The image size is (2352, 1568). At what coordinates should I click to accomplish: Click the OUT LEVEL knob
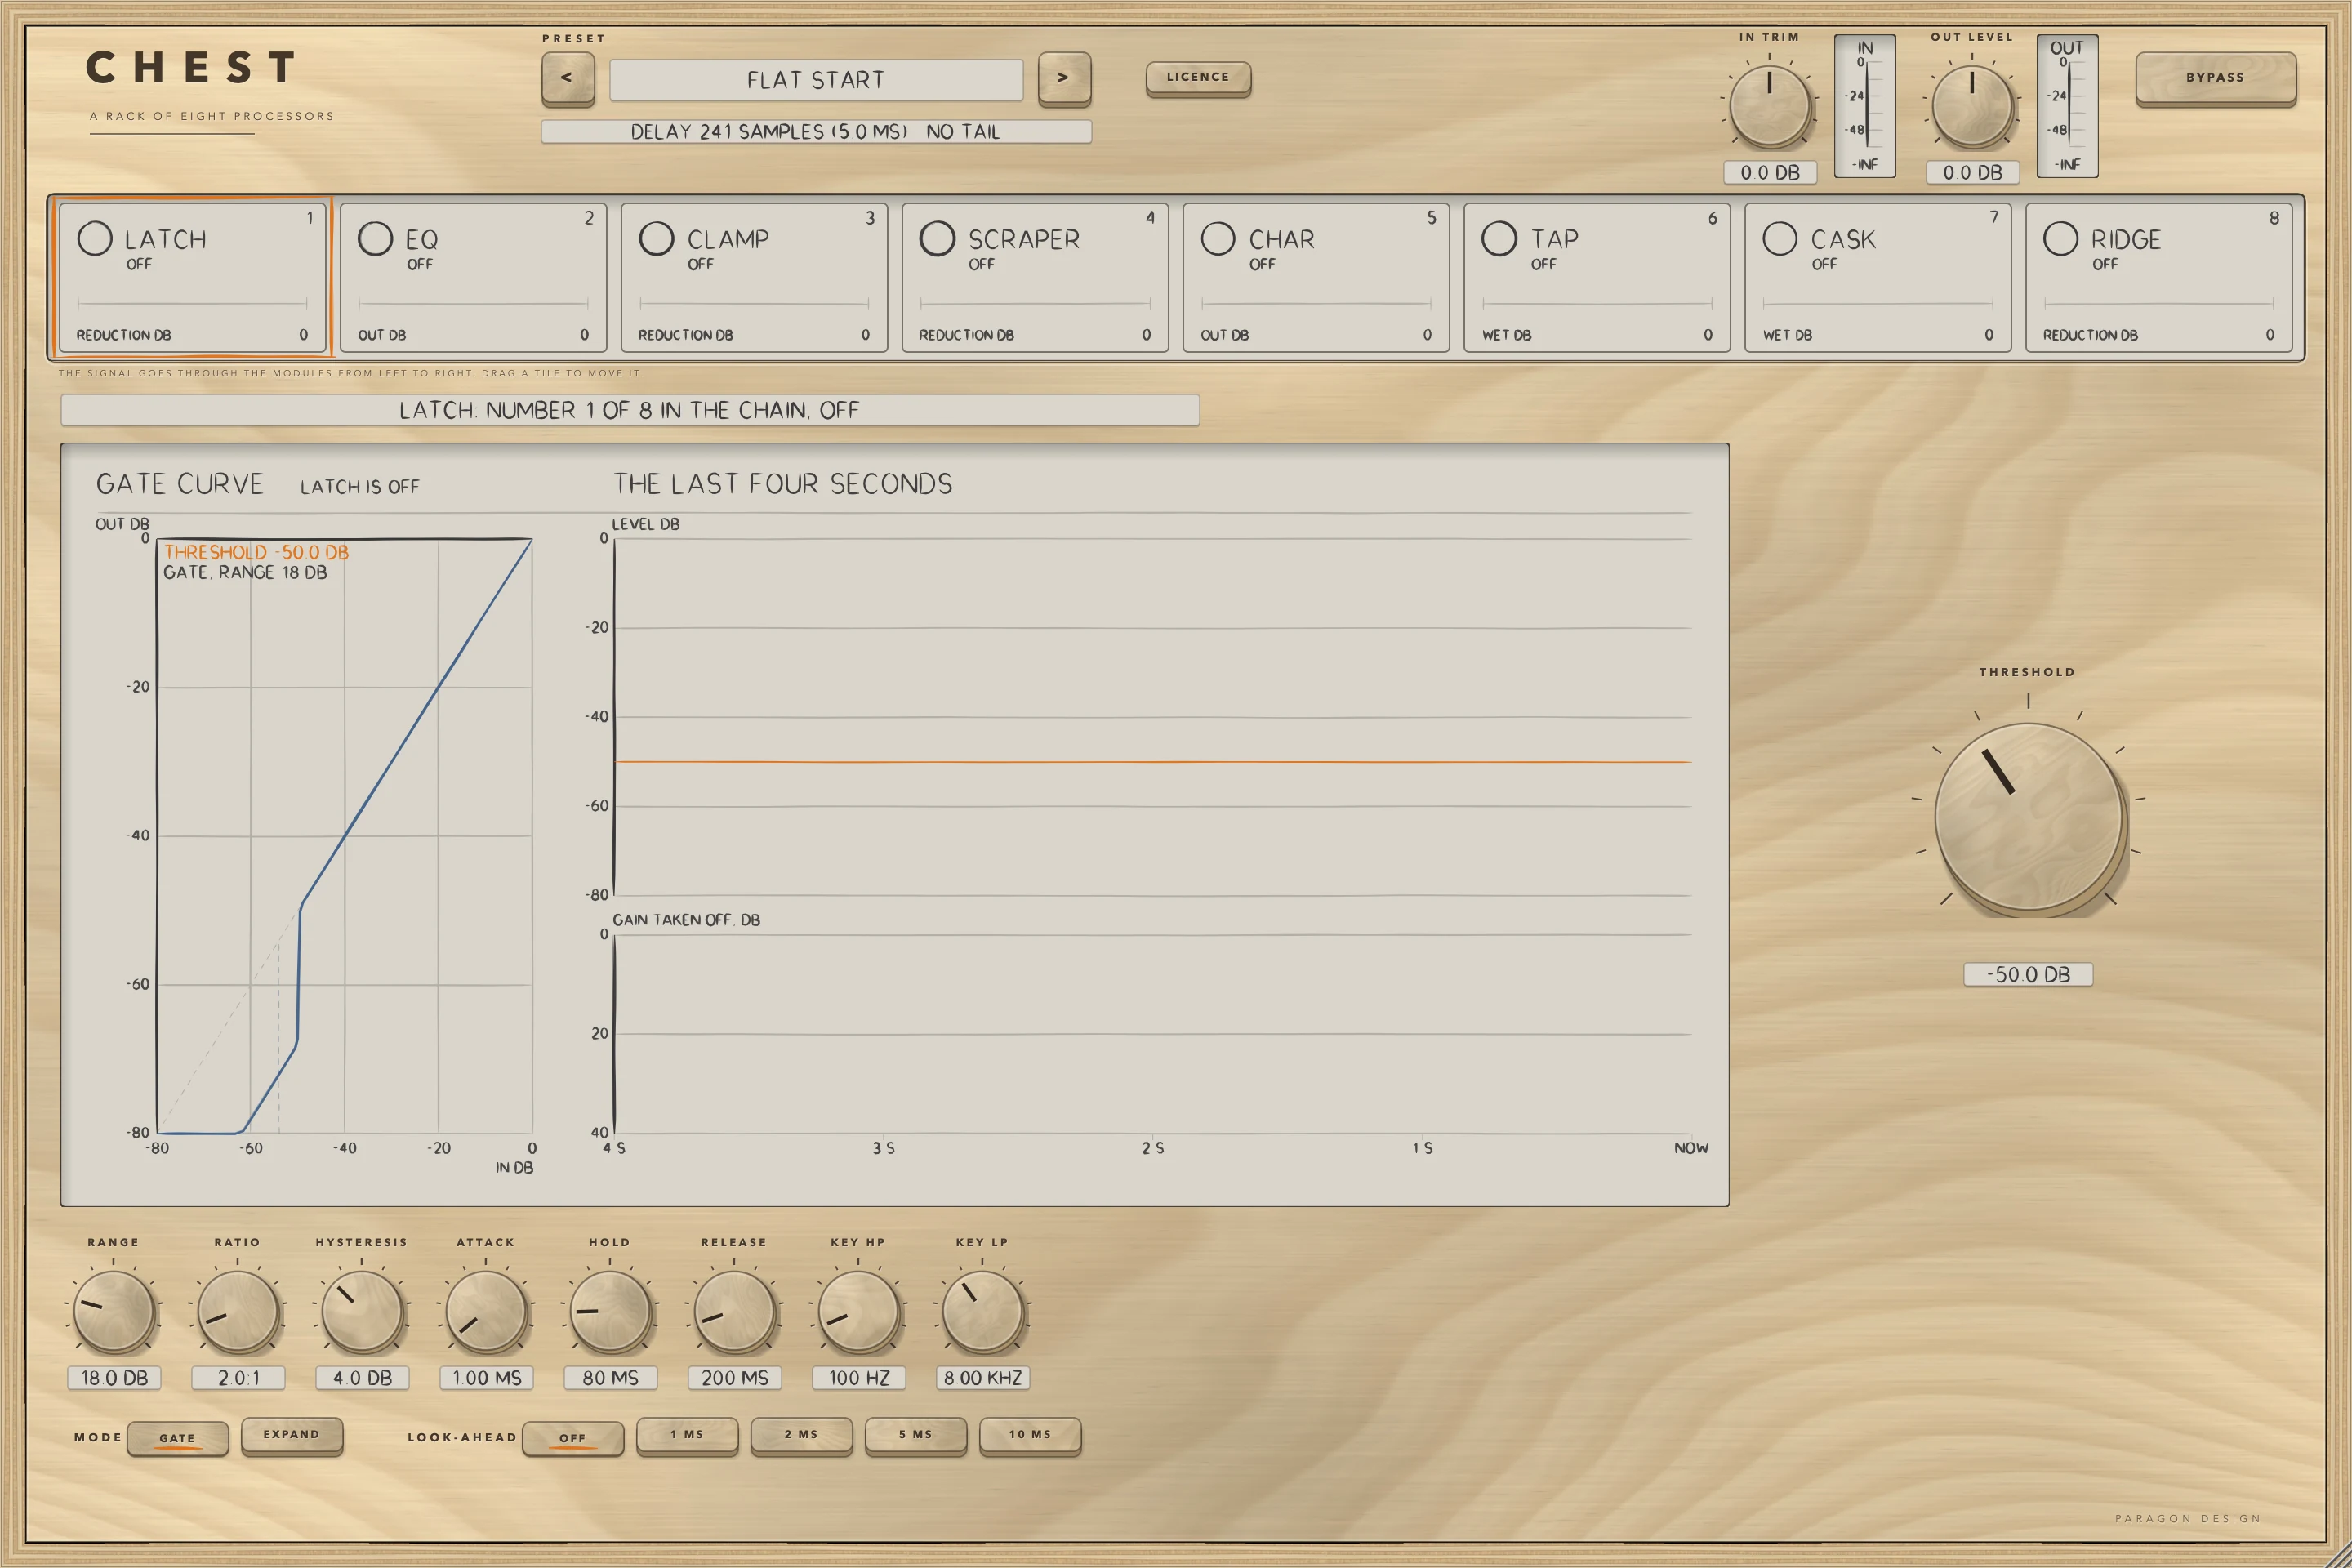(x=1972, y=106)
